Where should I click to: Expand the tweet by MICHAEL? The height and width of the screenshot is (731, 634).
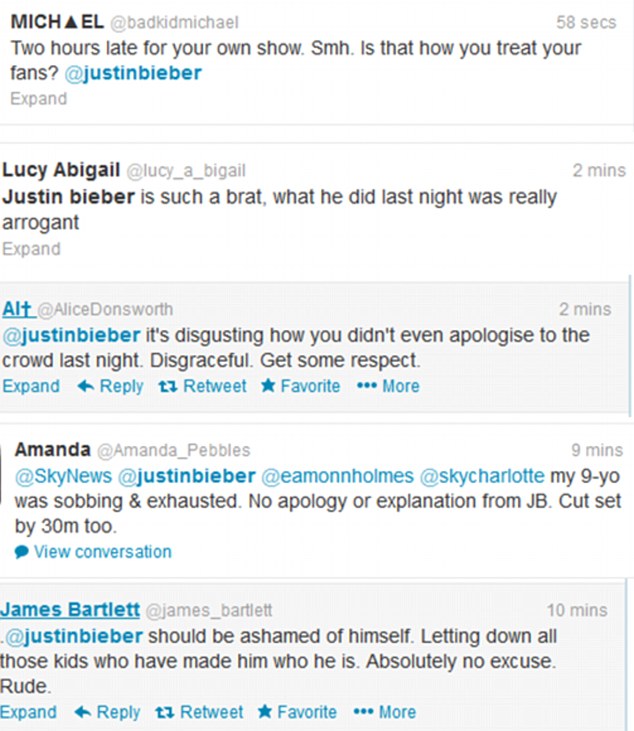[x=38, y=99]
